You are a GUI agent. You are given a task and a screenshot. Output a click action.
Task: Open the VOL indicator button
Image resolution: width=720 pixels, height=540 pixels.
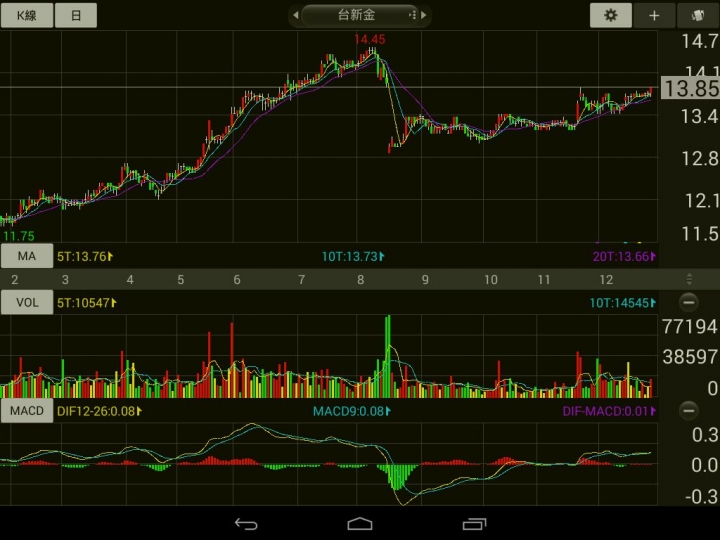[27, 302]
